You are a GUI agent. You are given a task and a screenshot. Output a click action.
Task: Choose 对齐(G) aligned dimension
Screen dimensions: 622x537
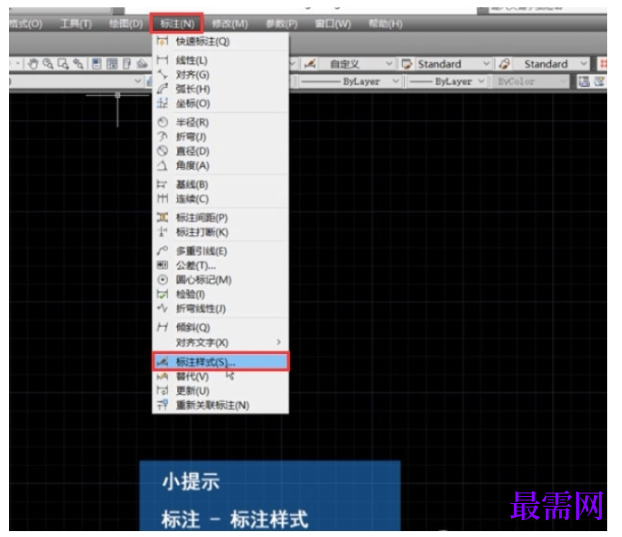pyautogui.click(x=221, y=75)
